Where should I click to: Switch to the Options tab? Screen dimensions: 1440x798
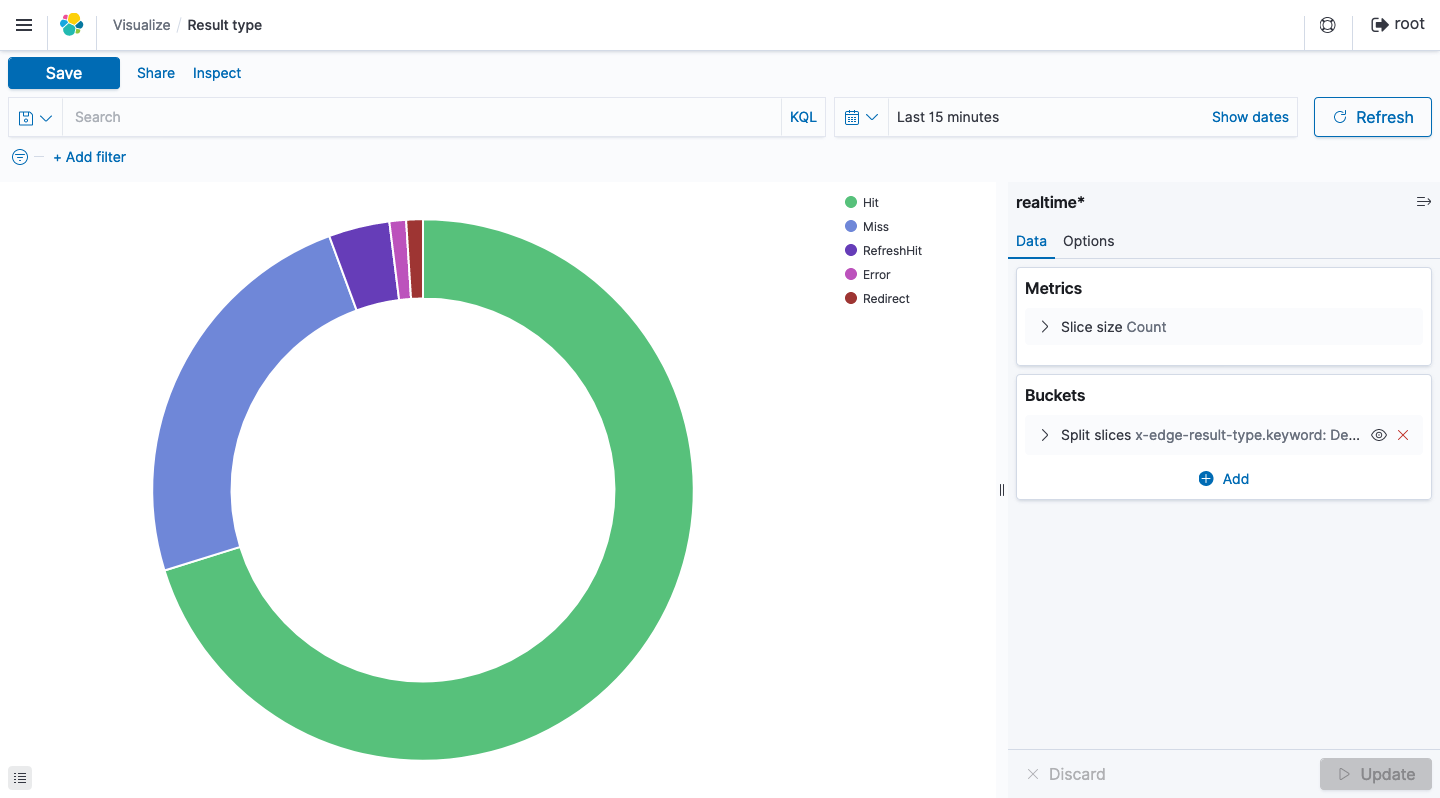[x=1088, y=241]
